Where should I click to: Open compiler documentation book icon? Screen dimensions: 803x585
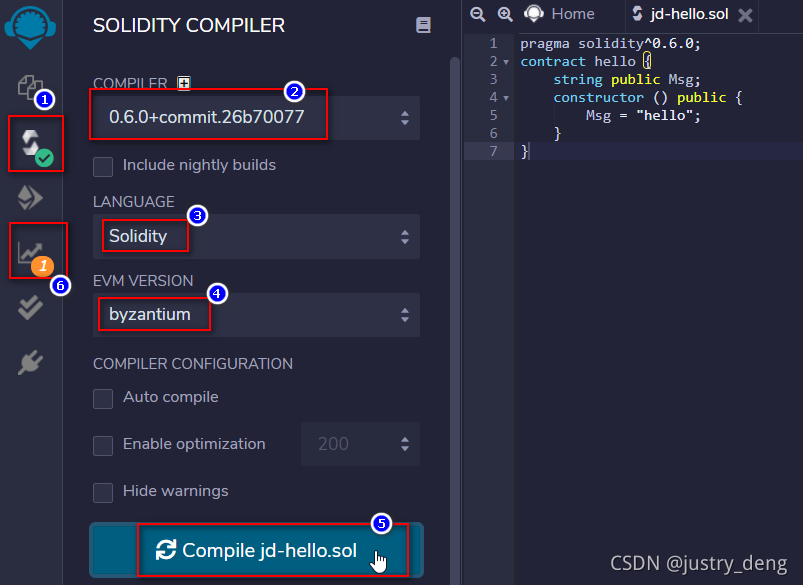[x=423, y=25]
